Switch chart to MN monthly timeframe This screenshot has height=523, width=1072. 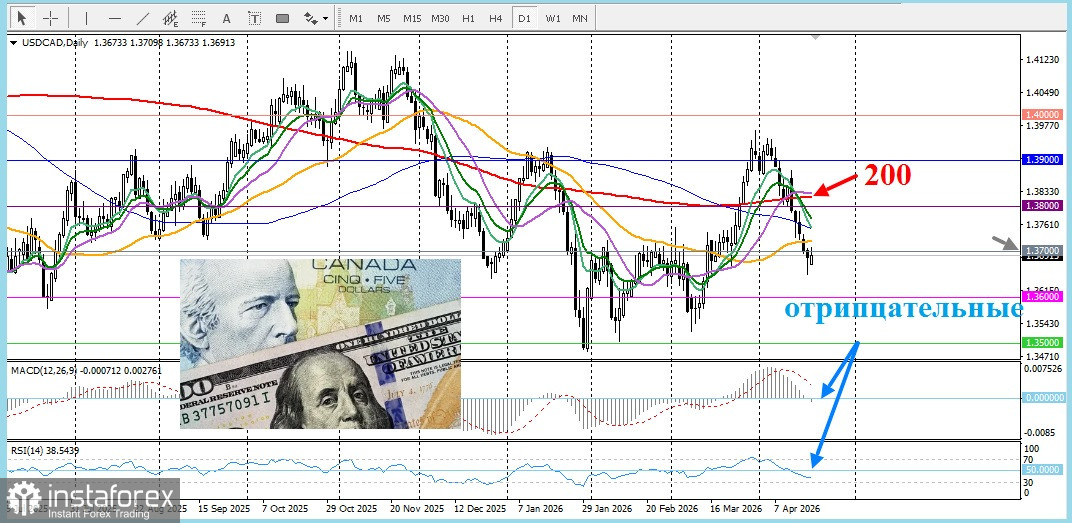(x=580, y=18)
